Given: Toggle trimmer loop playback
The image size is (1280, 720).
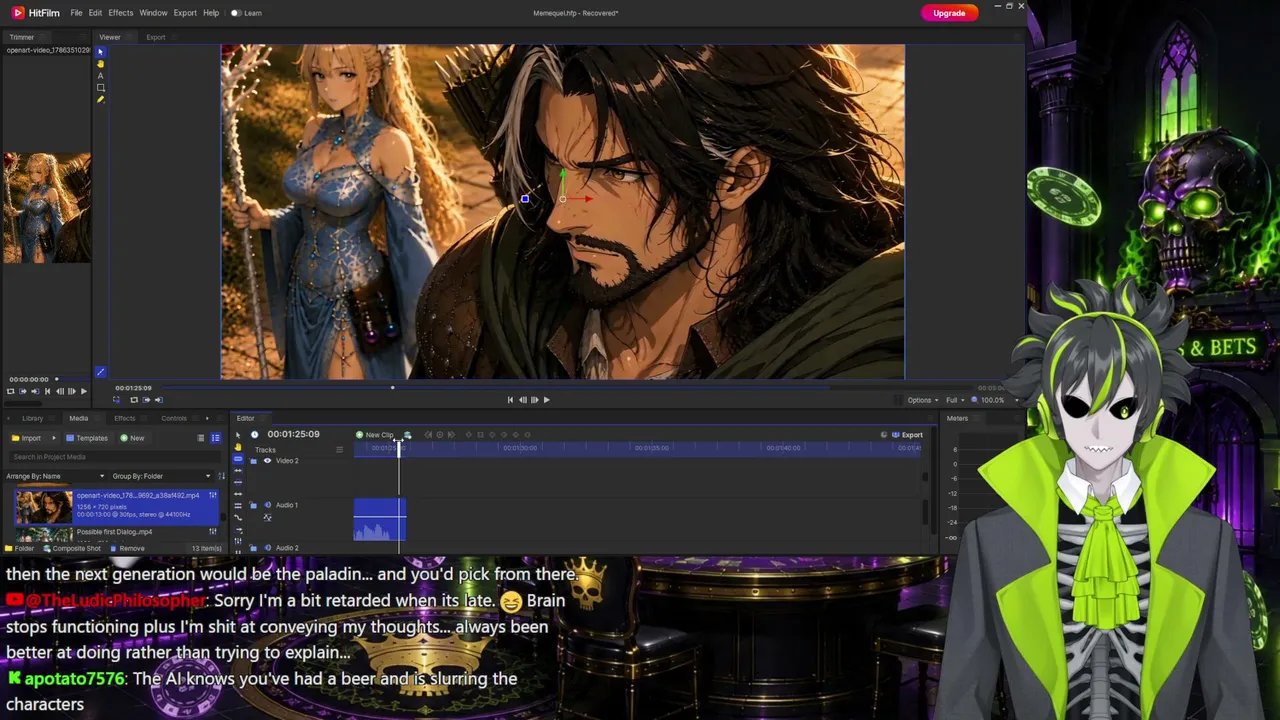Looking at the screenshot, I should point(10,391).
